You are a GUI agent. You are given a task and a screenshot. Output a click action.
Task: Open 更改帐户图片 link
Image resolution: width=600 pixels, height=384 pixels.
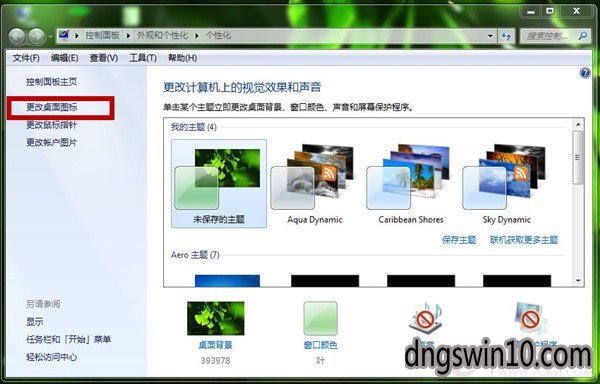pyautogui.click(x=51, y=142)
